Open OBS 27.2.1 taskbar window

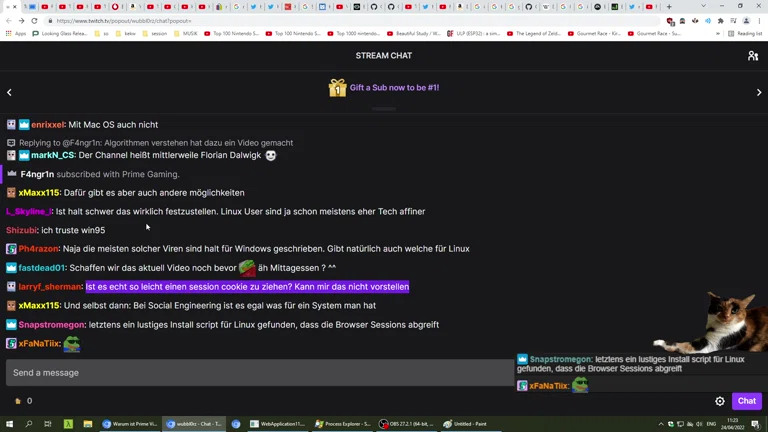click(407, 424)
